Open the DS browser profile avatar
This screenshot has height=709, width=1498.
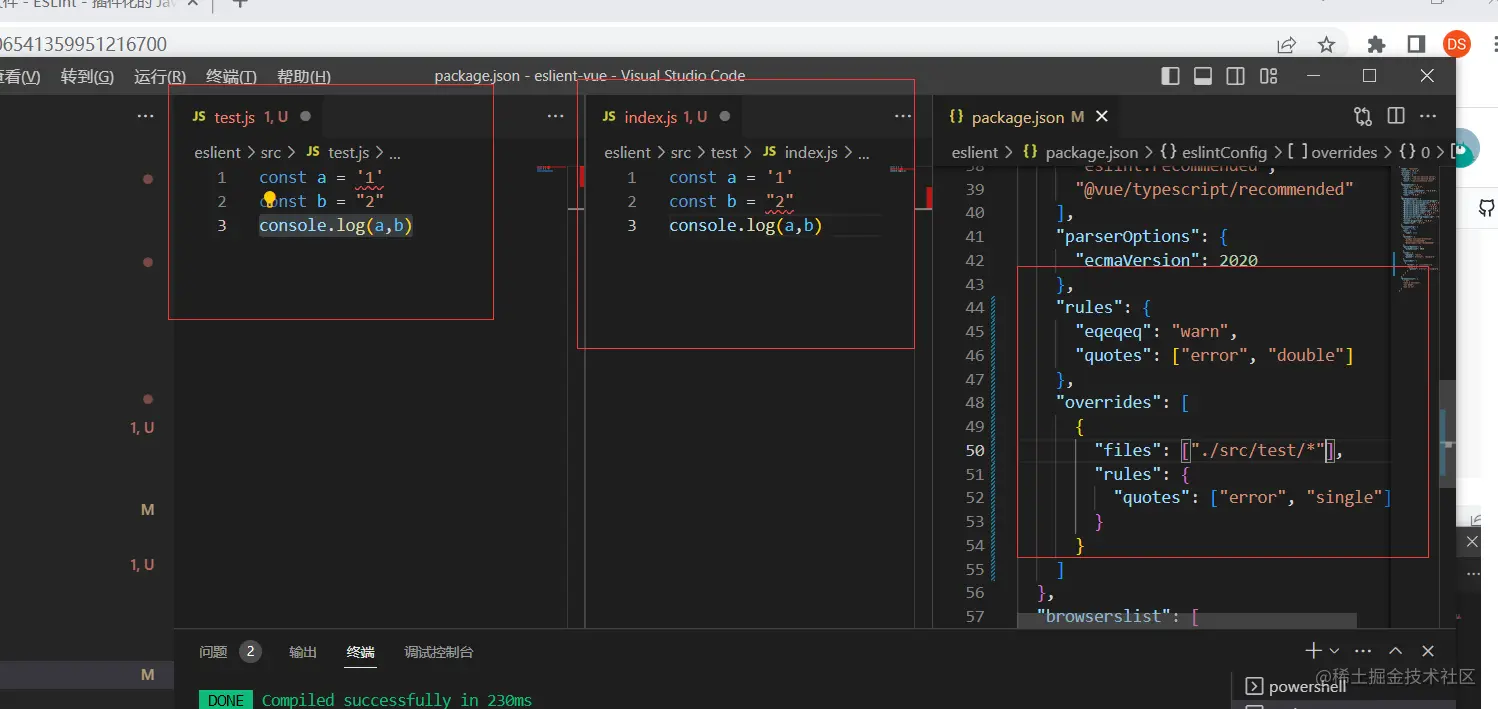tap(1456, 43)
